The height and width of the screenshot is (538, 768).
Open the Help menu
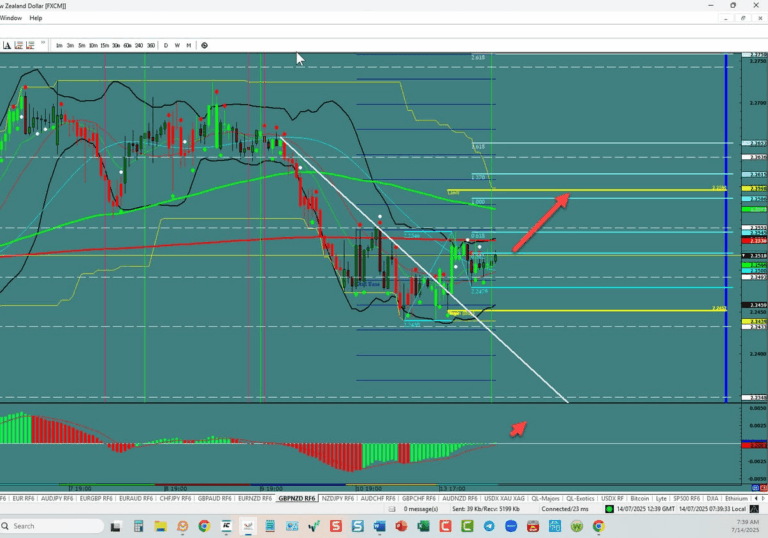tap(36, 18)
